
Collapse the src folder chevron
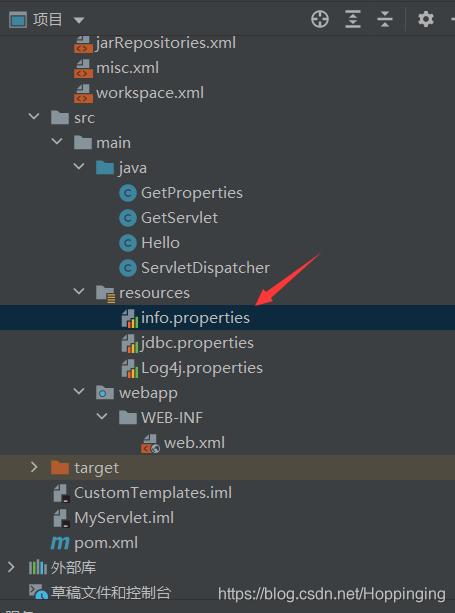[34, 117]
